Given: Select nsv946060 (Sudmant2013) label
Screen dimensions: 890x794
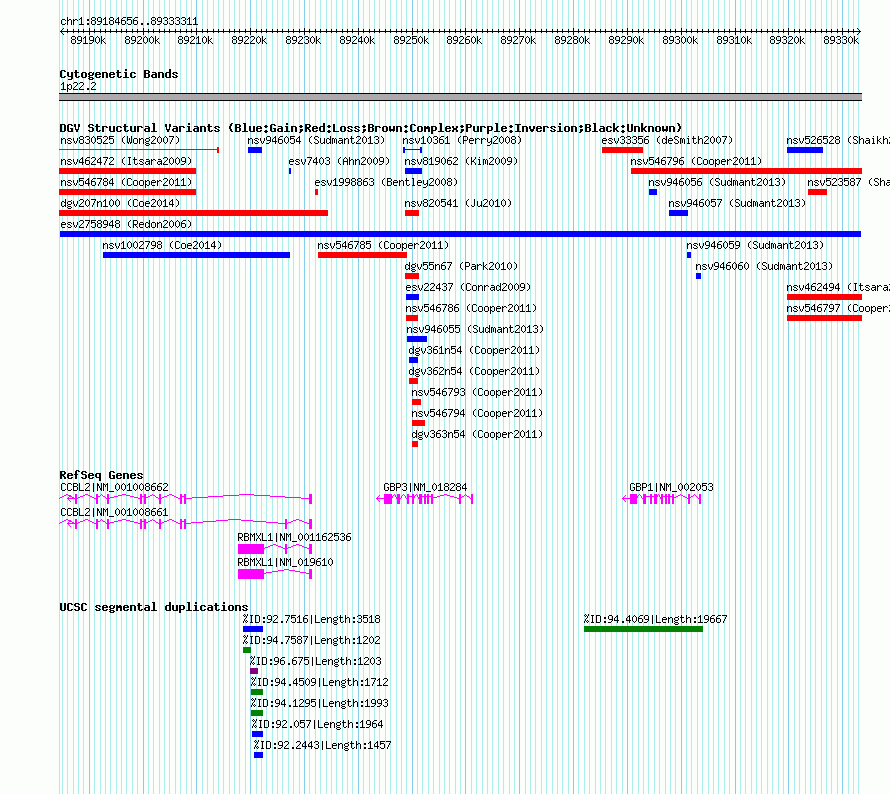Looking at the screenshot, I should pyautogui.click(x=764, y=266).
